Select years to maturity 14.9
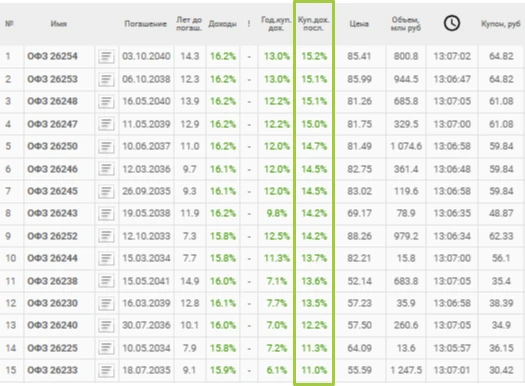Screen dimensions: 525x386 point(190,281)
